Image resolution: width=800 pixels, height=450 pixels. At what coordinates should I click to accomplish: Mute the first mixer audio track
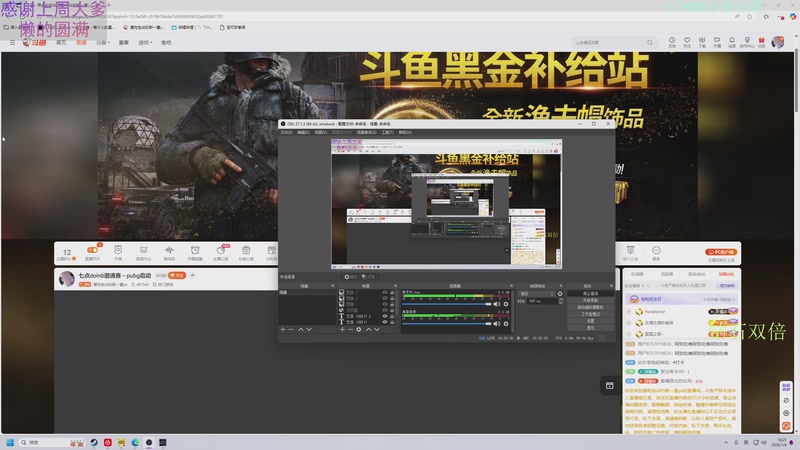[x=496, y=304]
